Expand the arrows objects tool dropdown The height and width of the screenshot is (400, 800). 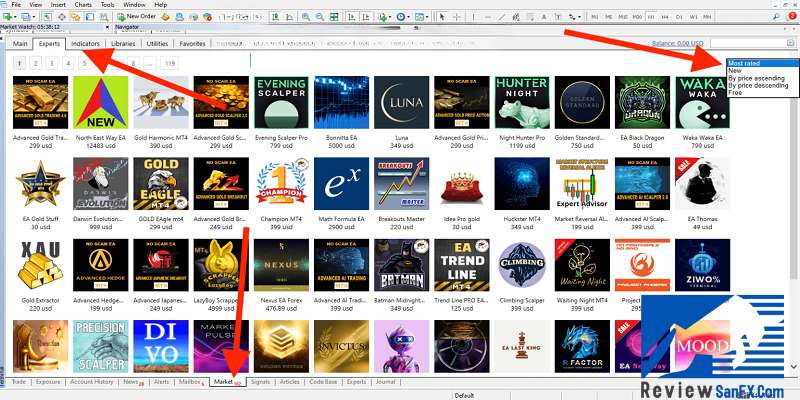575,16
